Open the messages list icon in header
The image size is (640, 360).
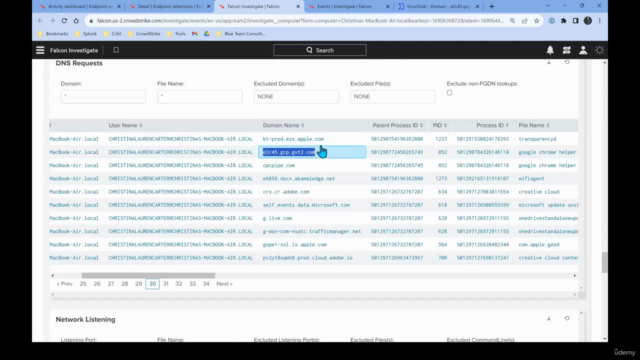click(567, 50)
